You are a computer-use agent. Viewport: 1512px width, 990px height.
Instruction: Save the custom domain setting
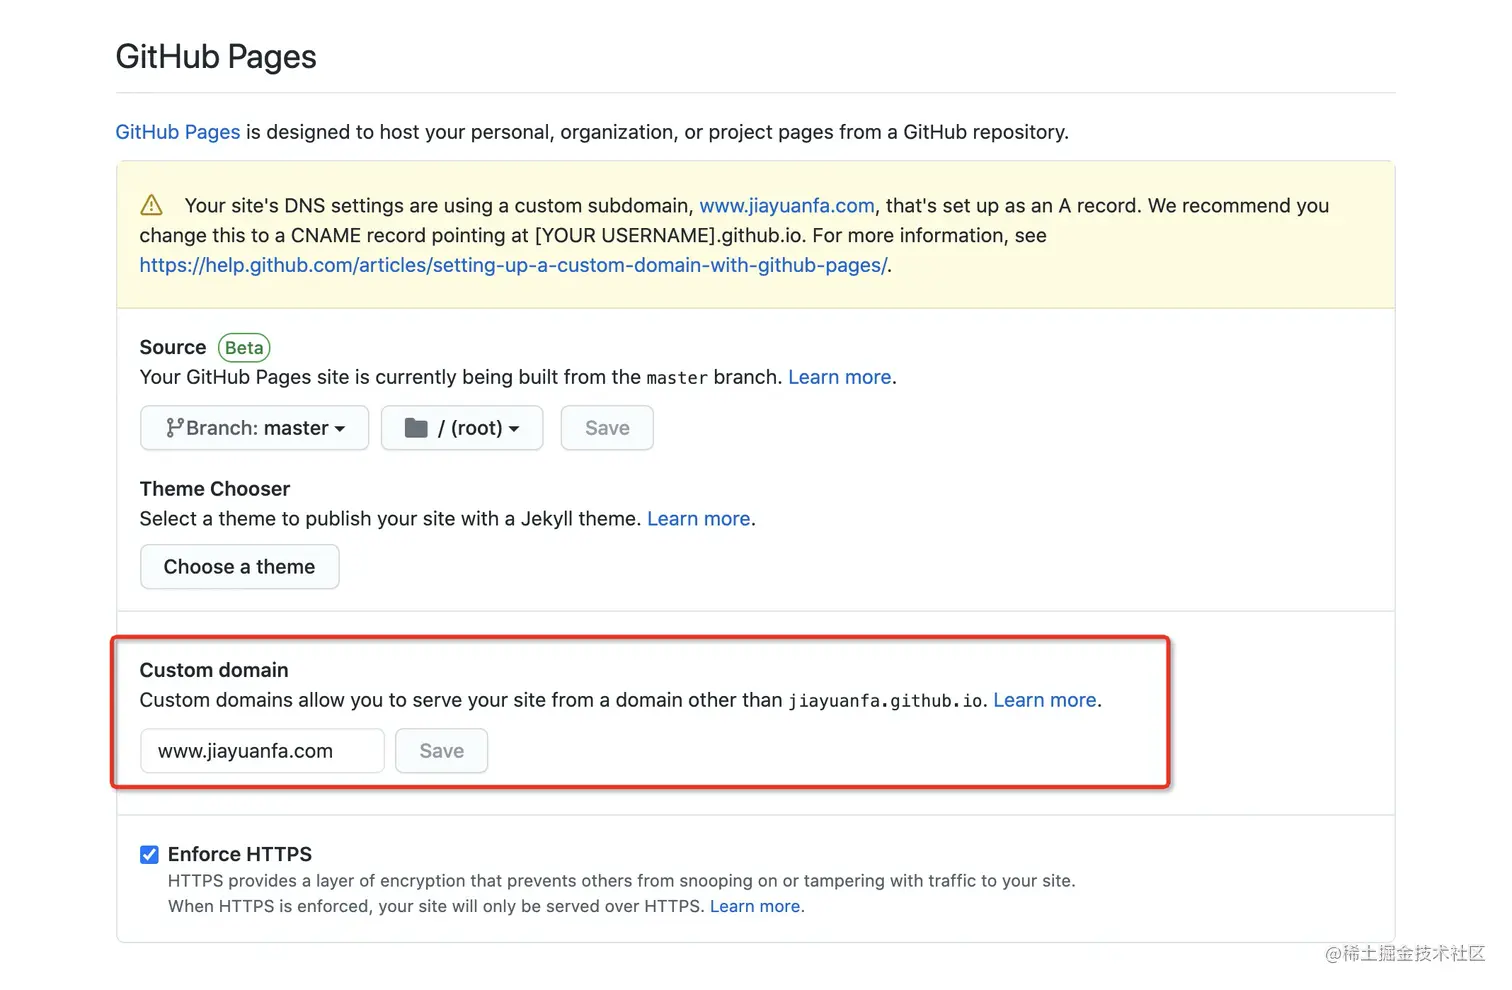pos(441,751)
